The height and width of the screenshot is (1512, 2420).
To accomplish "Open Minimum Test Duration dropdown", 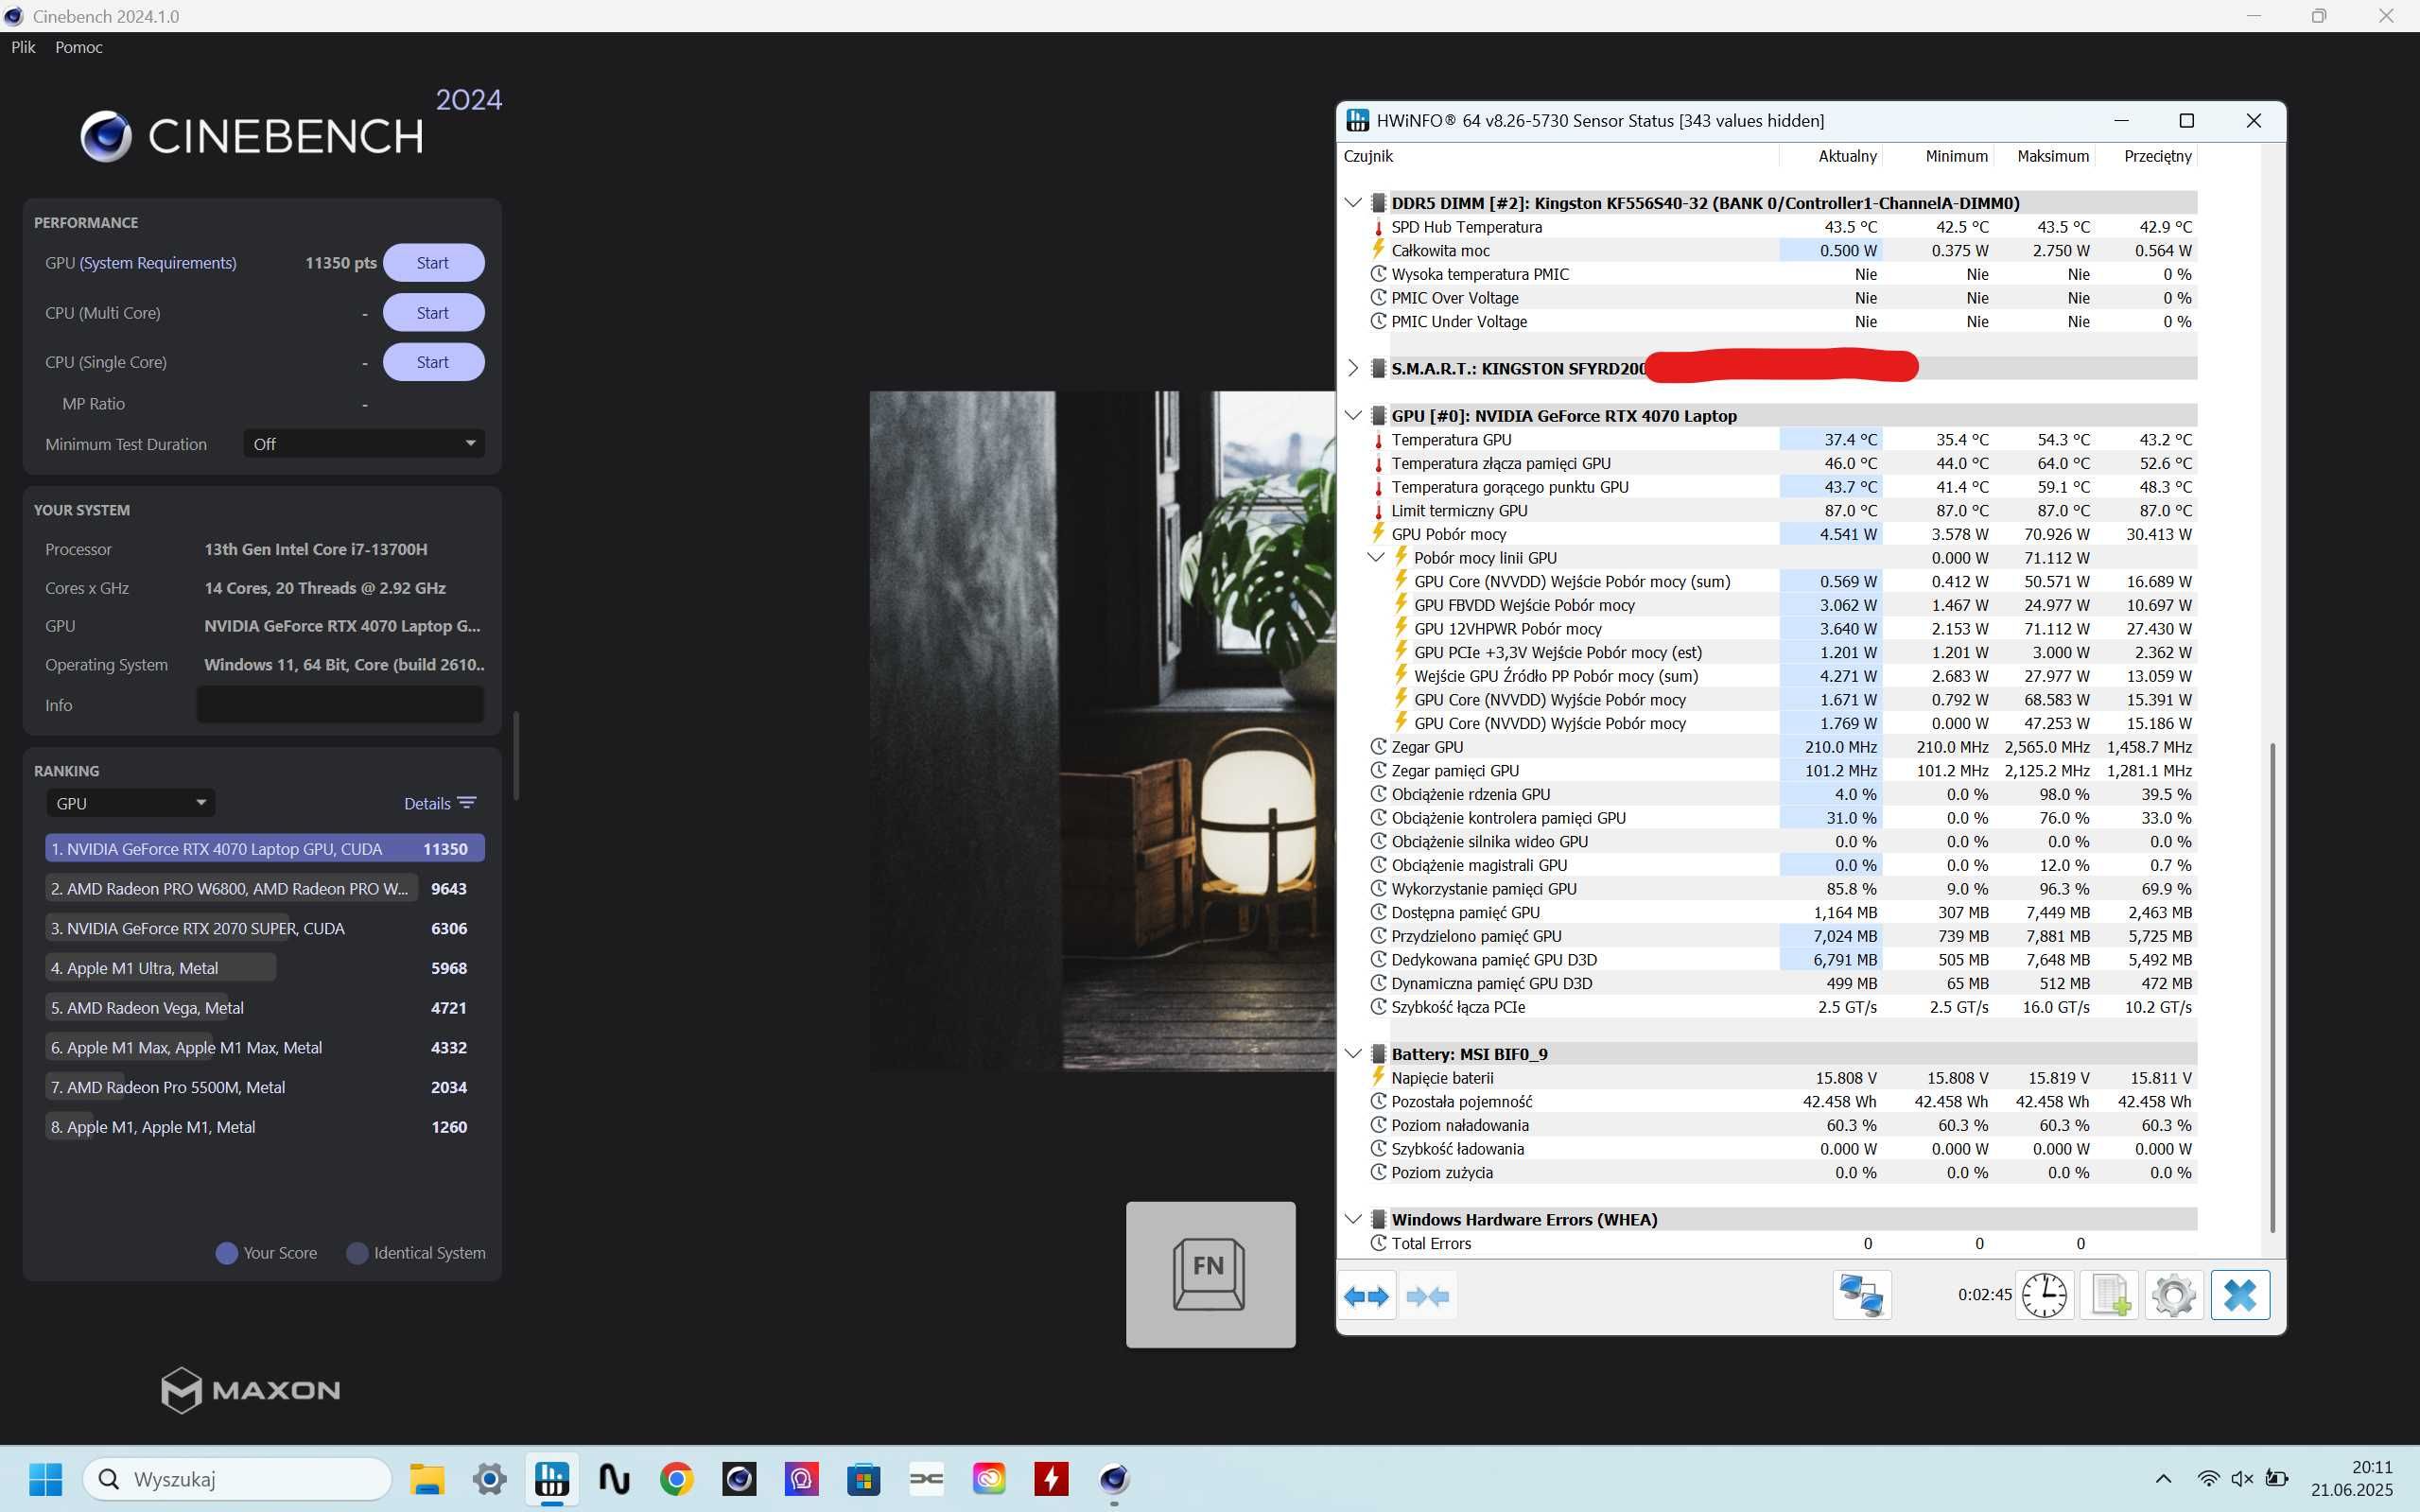I will point(364,444).
